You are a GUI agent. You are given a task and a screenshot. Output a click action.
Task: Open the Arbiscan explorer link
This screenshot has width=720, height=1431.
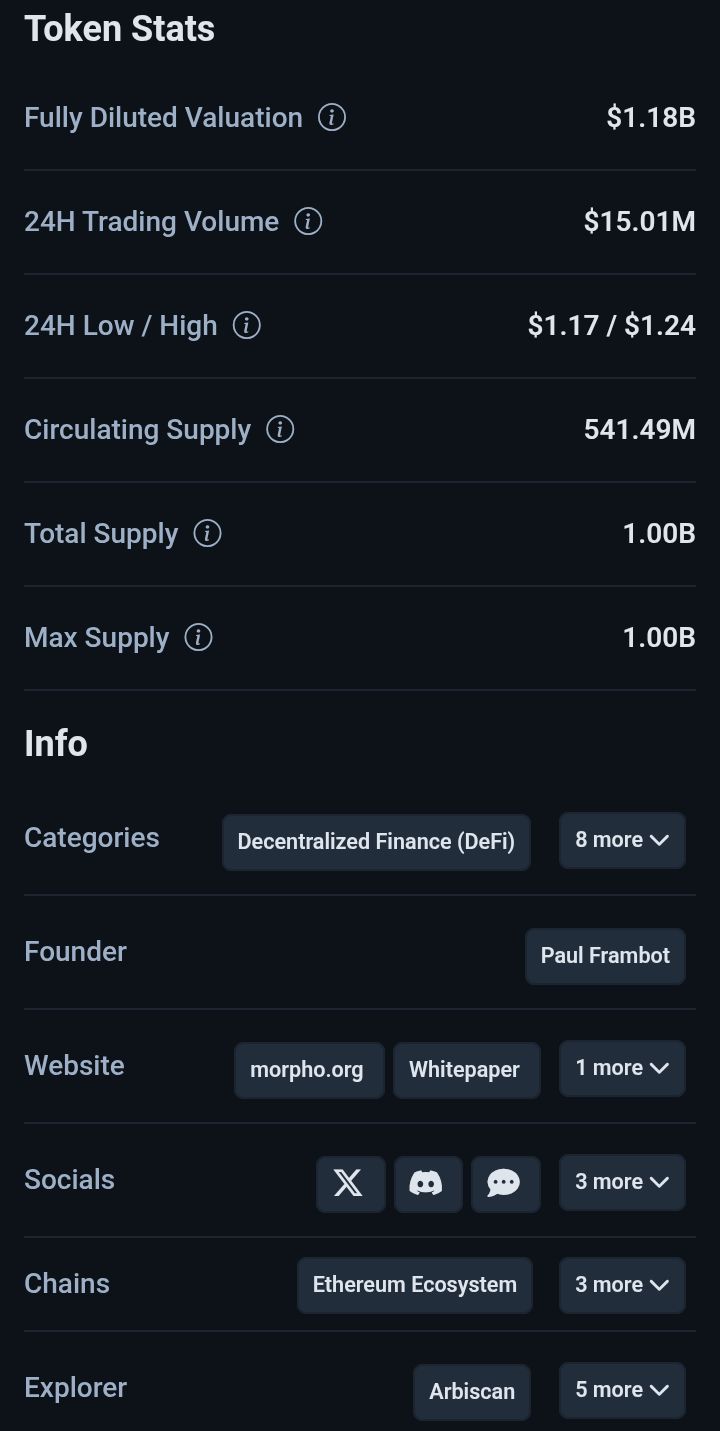[471, 1391]
